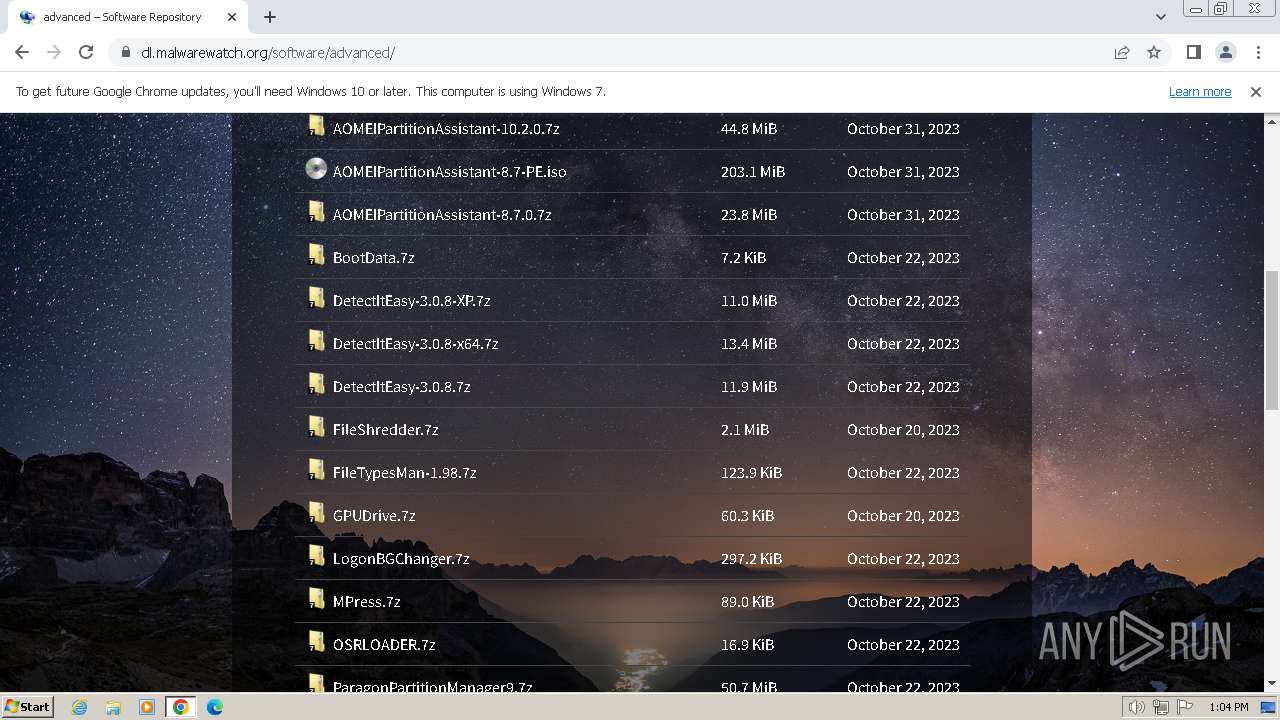This screenshot has width=1280, height=720.
Task: Click the MPress.7z archive icon
Action: point(316,599)
